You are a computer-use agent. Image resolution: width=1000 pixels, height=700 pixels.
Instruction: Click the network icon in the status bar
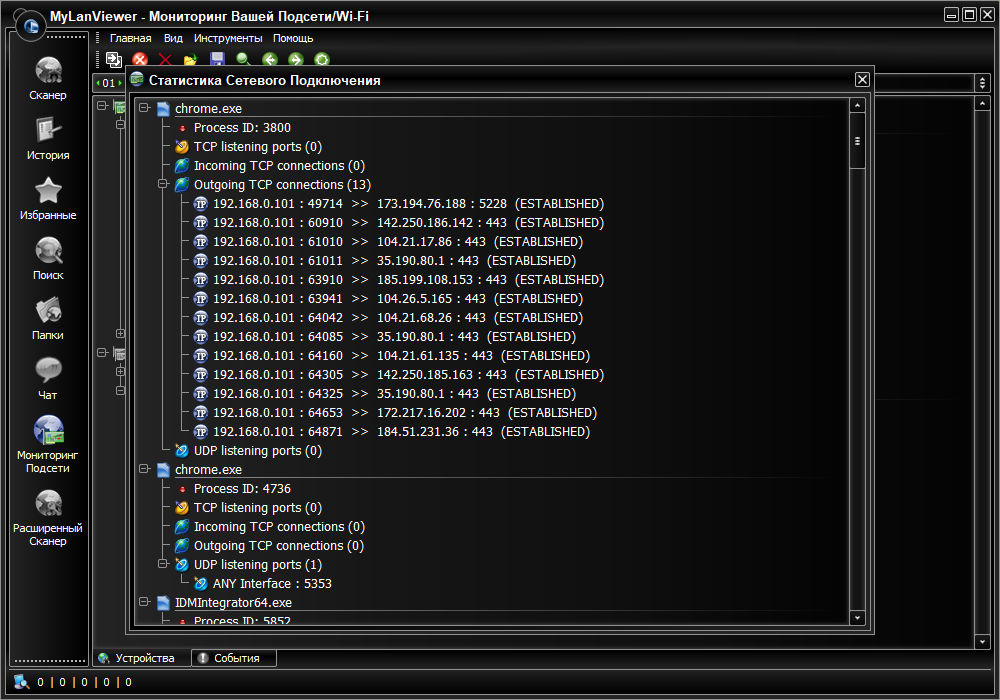click(x=22, y=682)
